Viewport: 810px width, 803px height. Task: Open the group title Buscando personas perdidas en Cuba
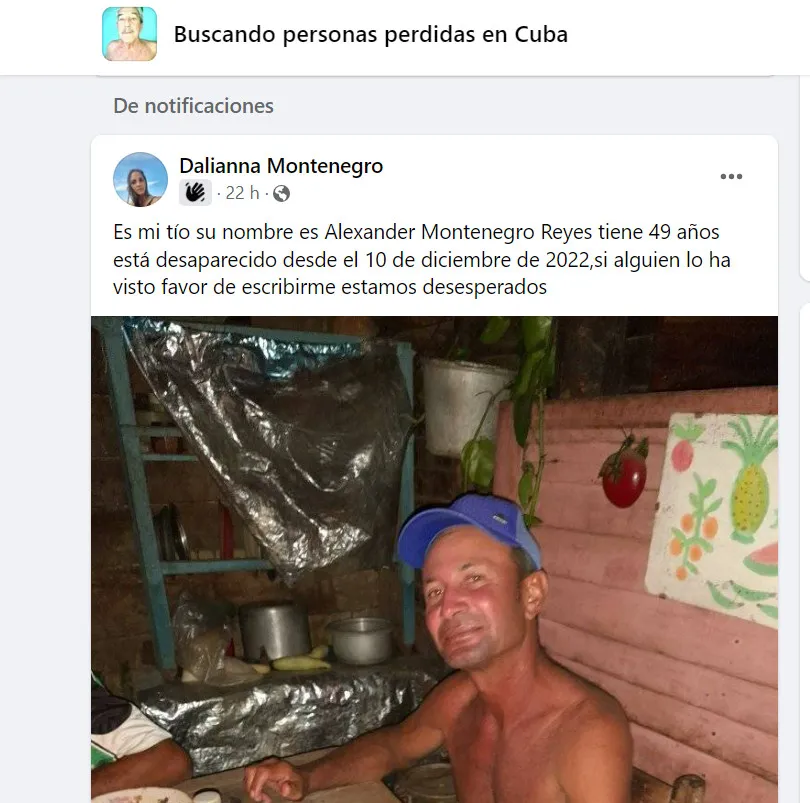tap(370, 35)
